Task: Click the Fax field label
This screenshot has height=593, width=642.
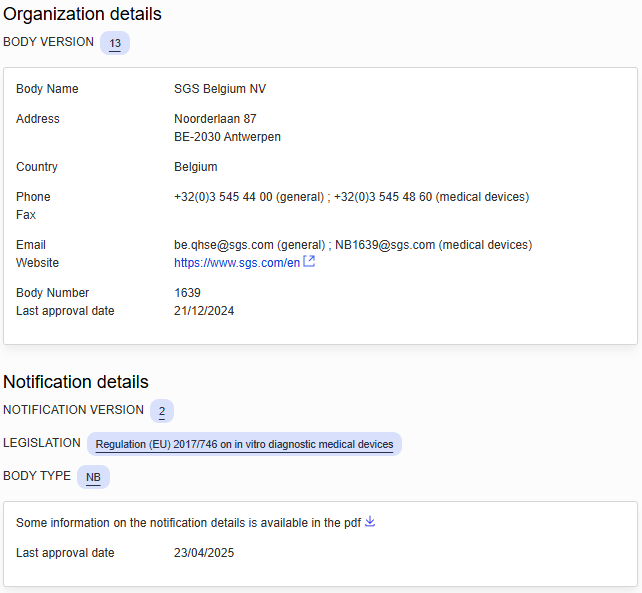Action: coord(25,215)
